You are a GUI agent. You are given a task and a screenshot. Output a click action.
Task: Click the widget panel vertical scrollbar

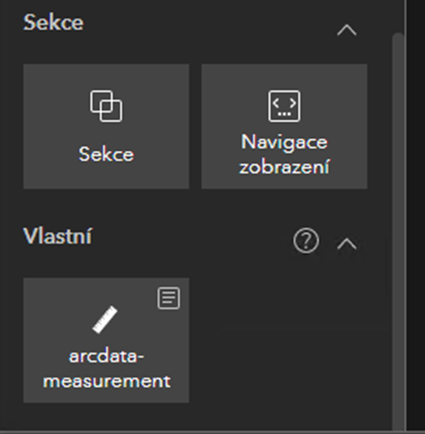coord(398,230)
